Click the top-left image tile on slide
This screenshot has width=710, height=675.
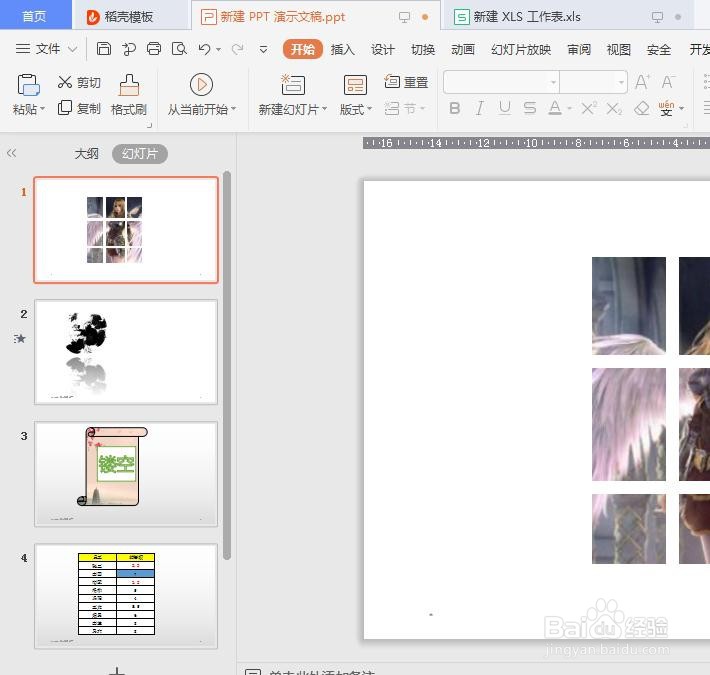point(629,306)
